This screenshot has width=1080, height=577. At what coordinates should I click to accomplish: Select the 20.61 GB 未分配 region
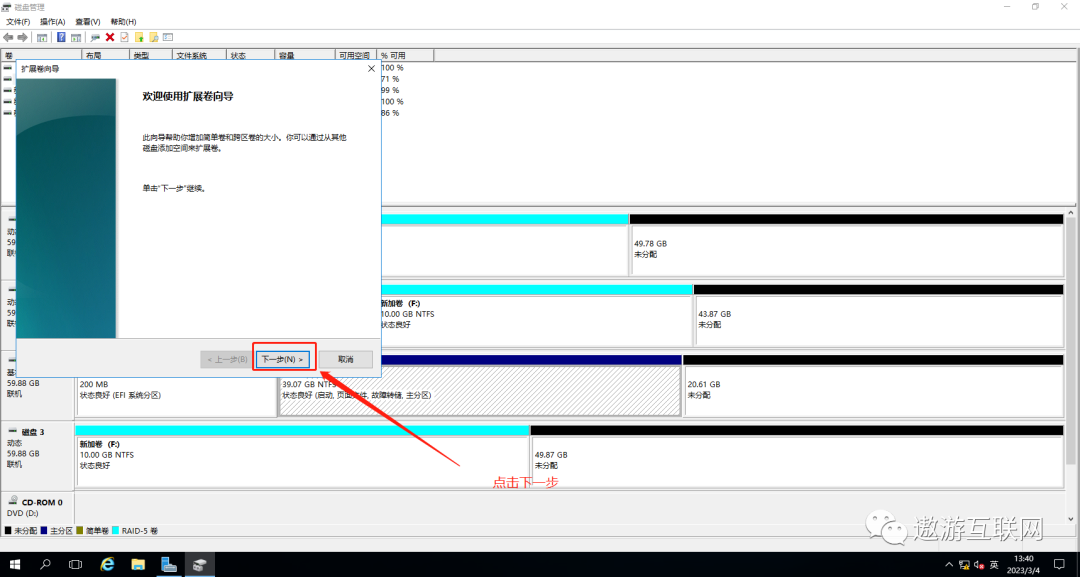point(873,390)
